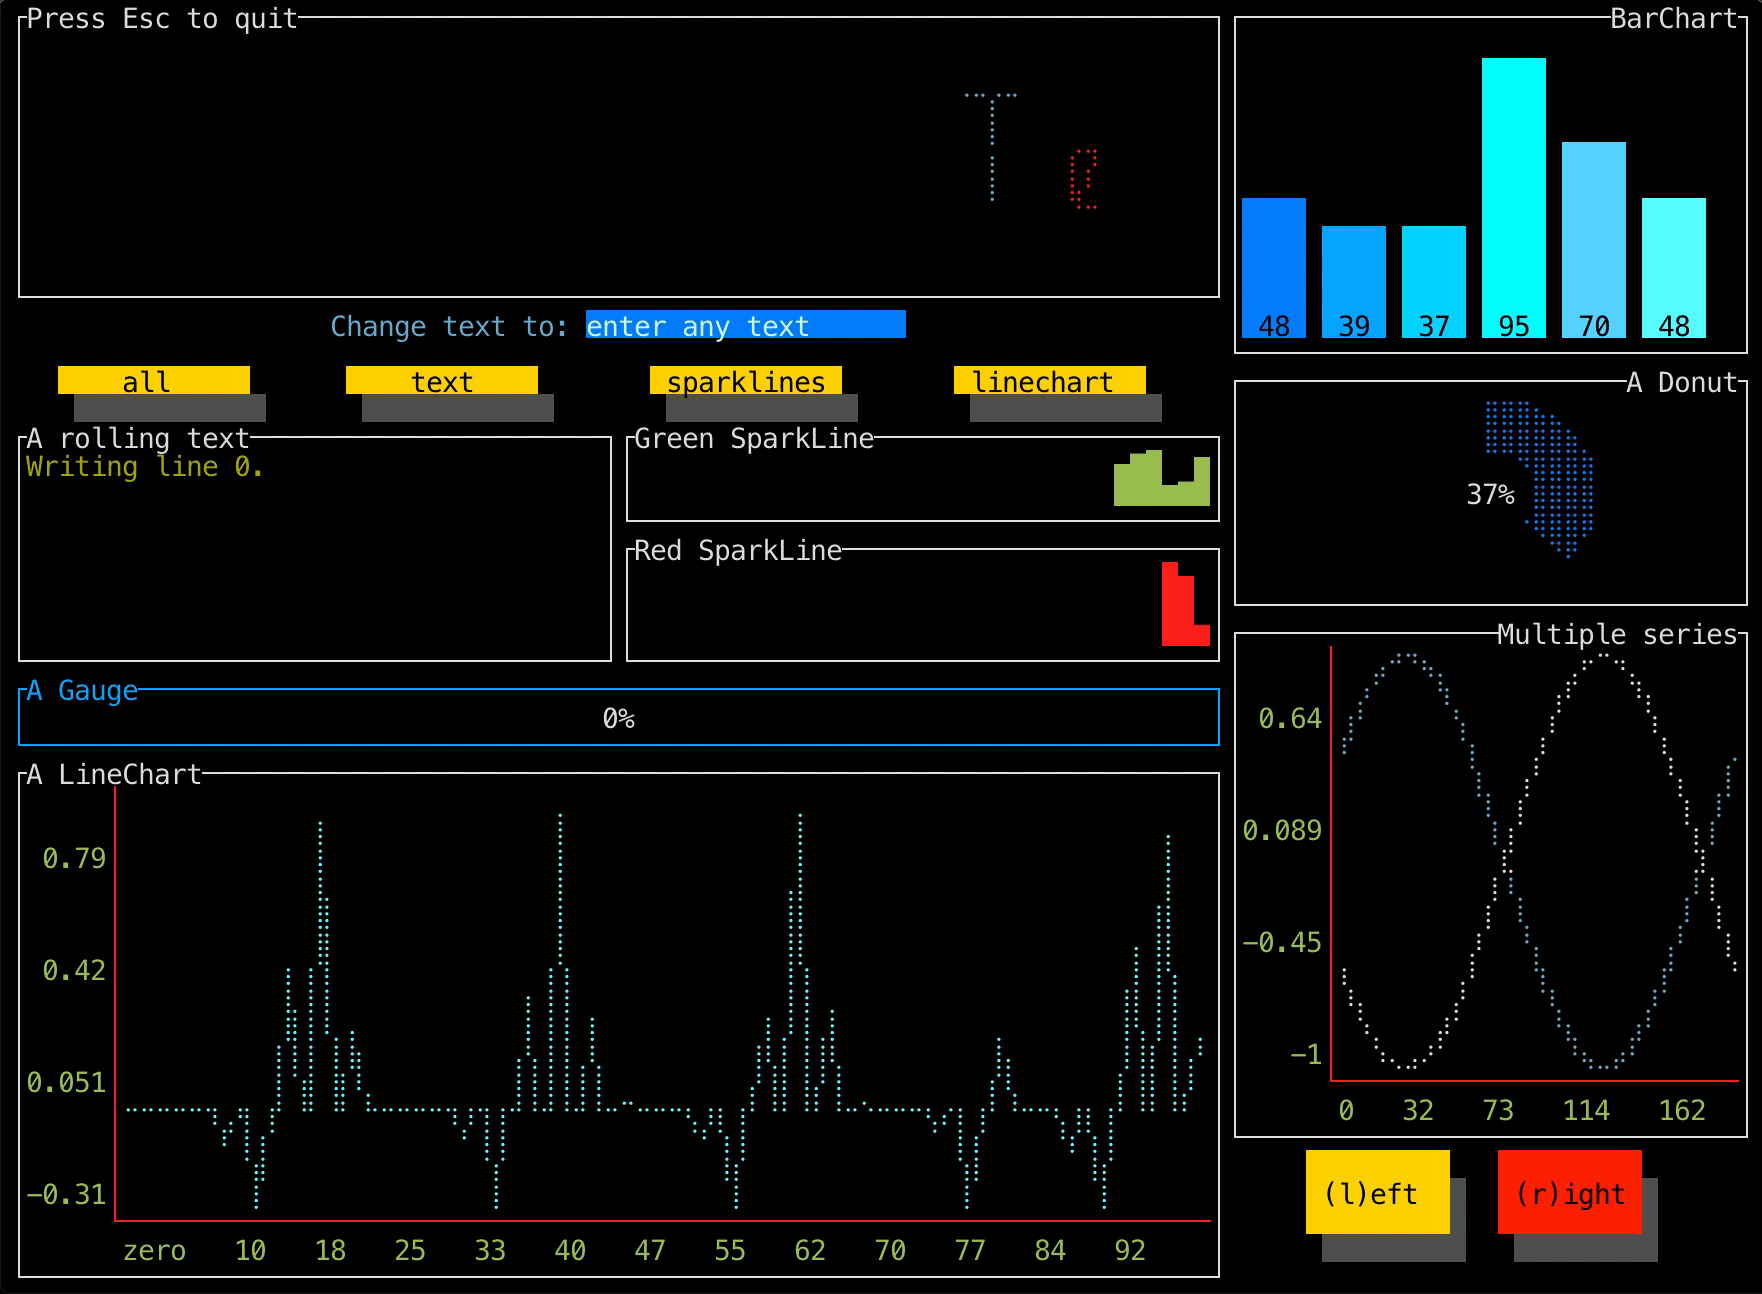This screenshot has width=1762, height=1294.
Task: Click the "Green SparkLine" title
Action: pyautogui.click(x=754, y=438)
